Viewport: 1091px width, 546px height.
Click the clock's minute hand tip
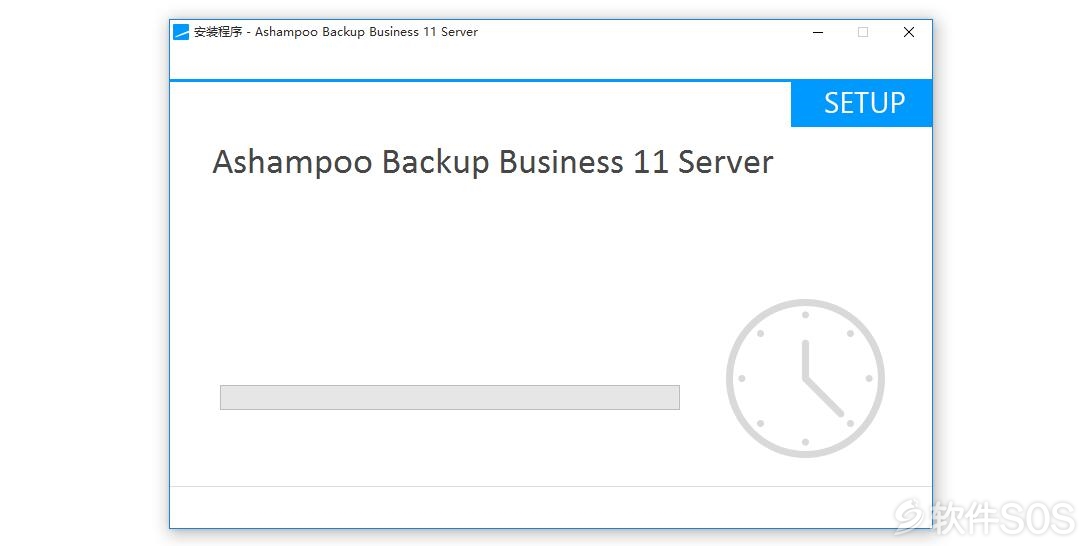click(842, 415)
